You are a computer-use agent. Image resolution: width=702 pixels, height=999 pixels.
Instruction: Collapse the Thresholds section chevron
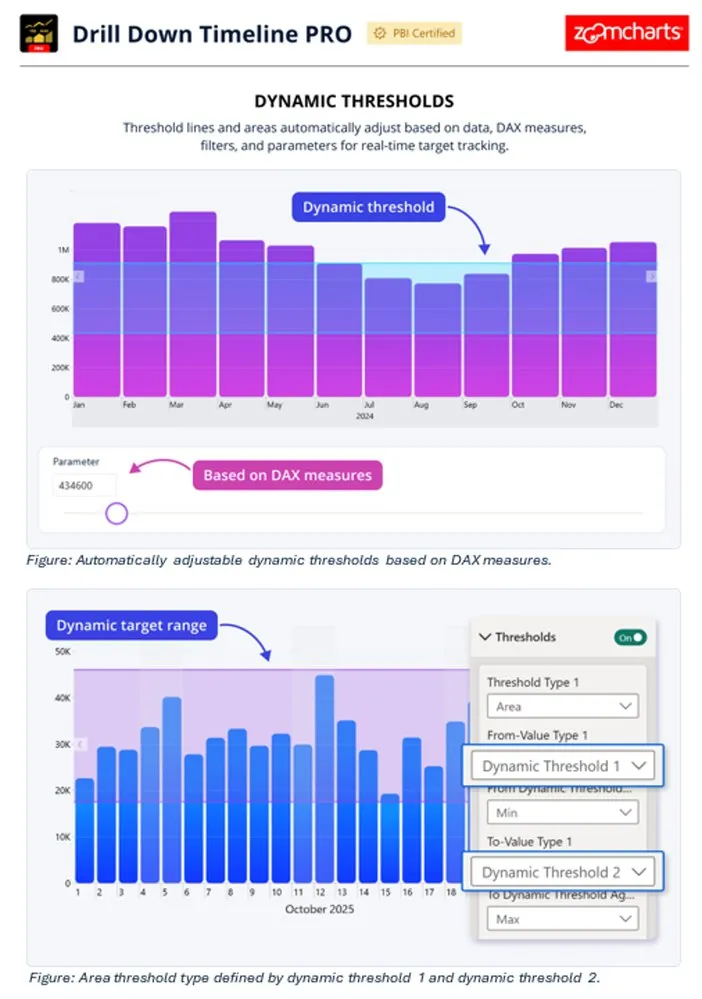(485, 636)
